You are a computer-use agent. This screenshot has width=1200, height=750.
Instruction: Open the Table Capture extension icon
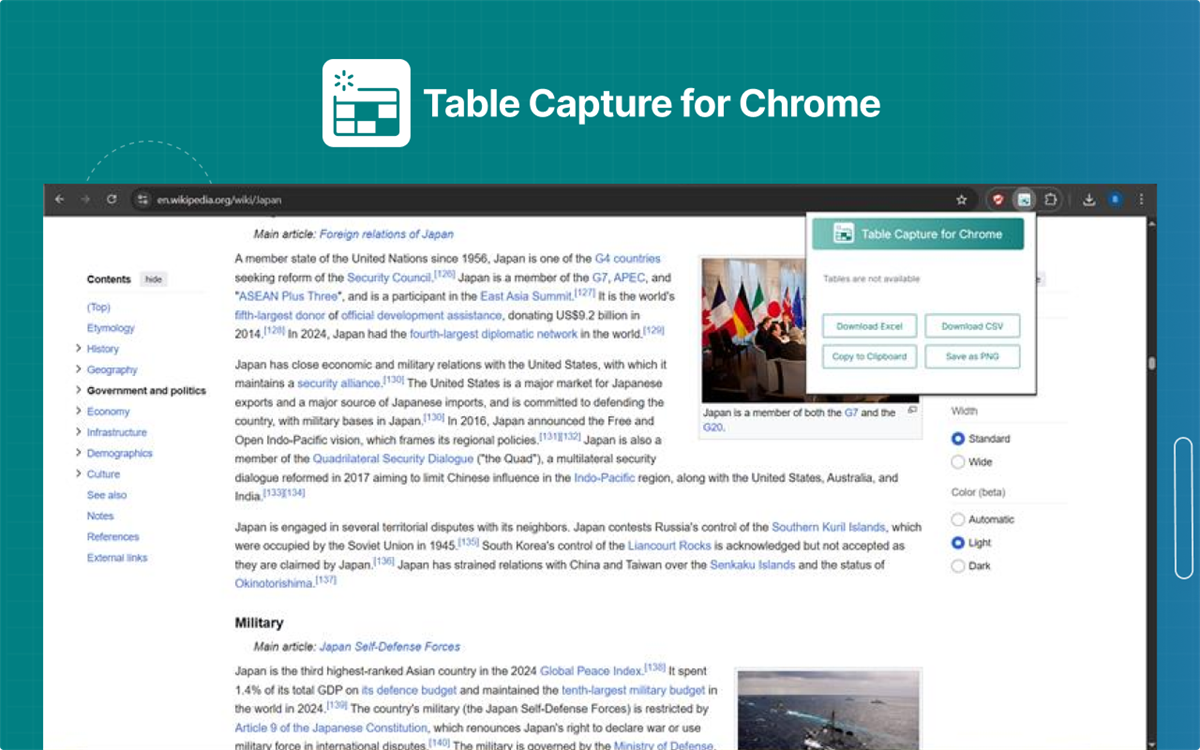[x=1024, y=199]
